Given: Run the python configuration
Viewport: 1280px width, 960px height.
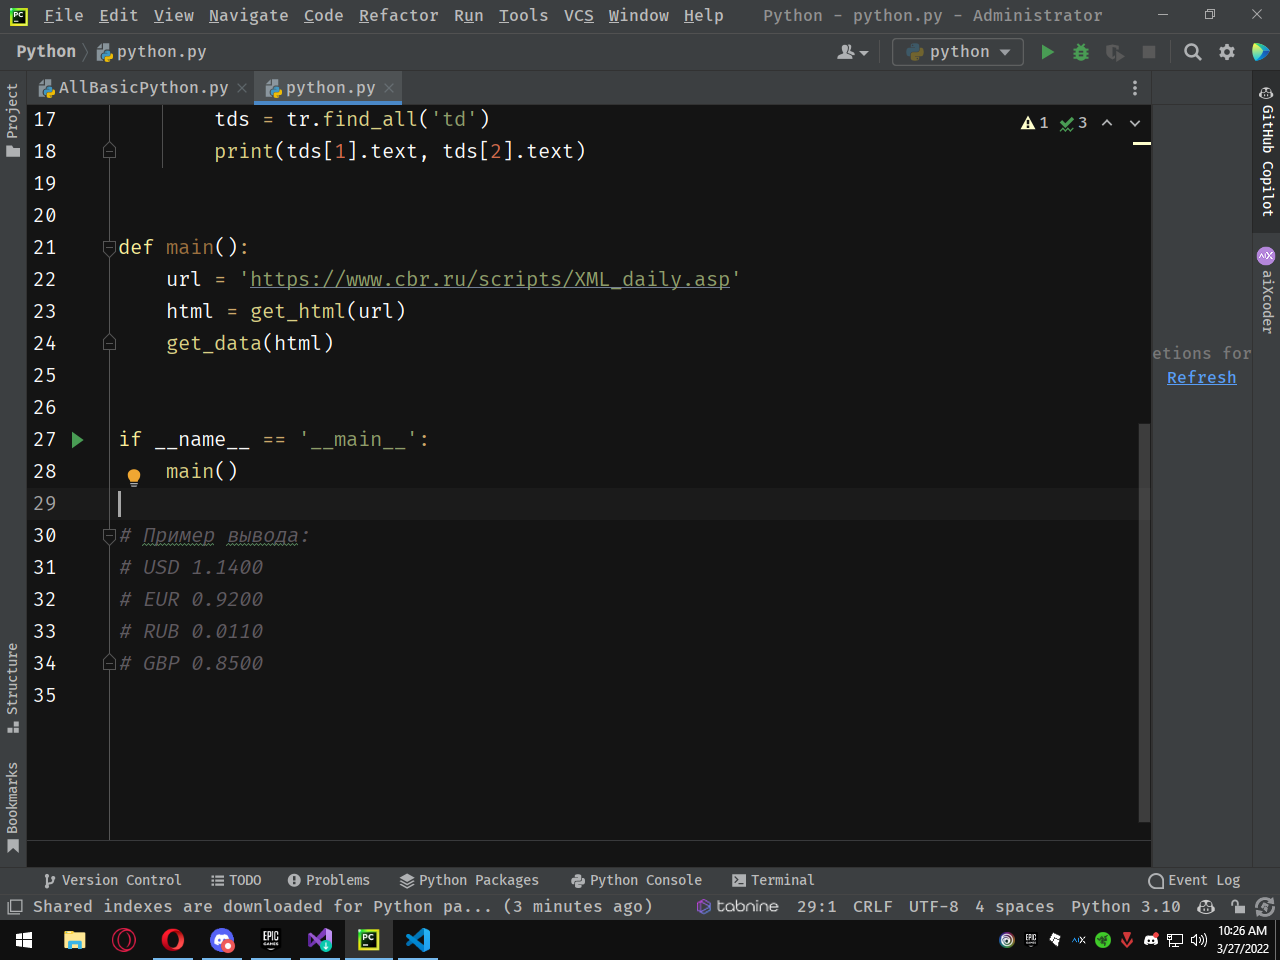Looking at the screenshot, I should pos(1047,51).
